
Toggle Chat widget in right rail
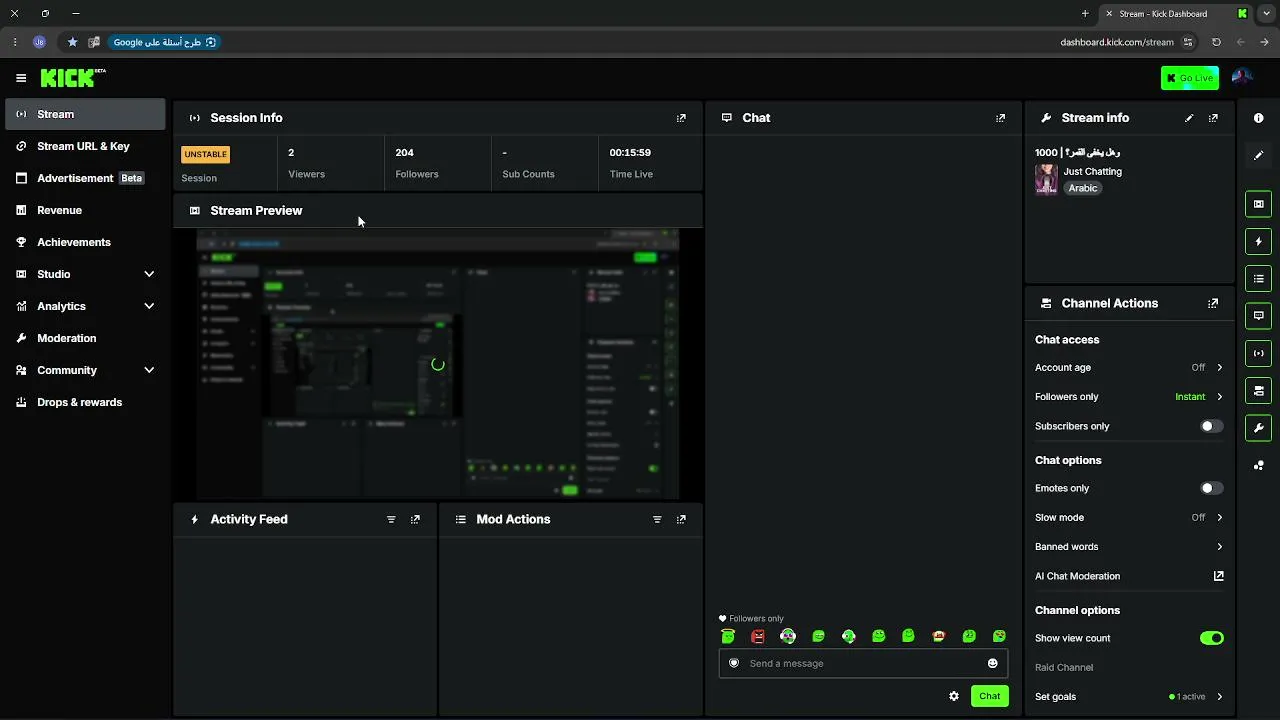1259,316
